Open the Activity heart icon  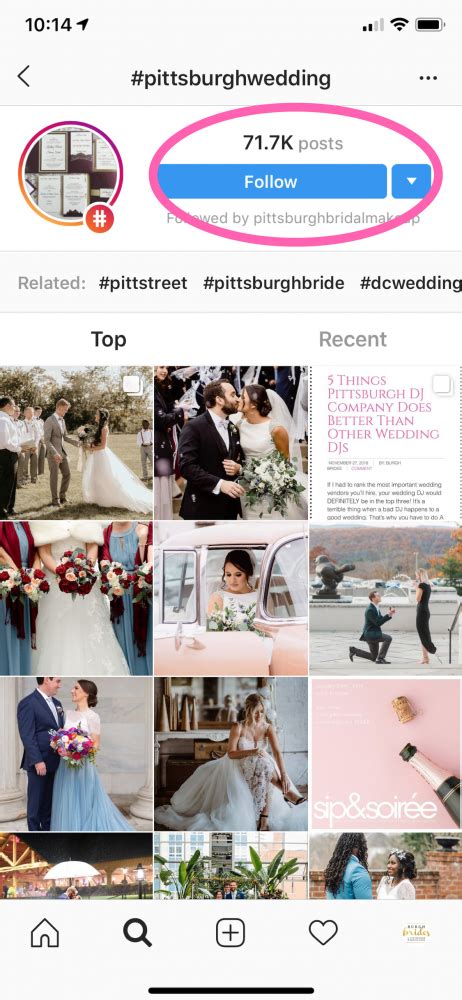323,934
